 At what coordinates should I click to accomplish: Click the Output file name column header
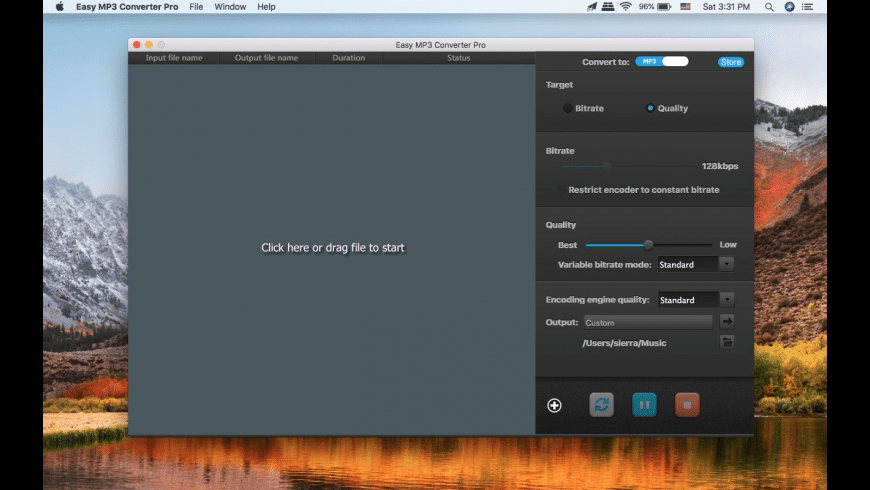point(266,58)
